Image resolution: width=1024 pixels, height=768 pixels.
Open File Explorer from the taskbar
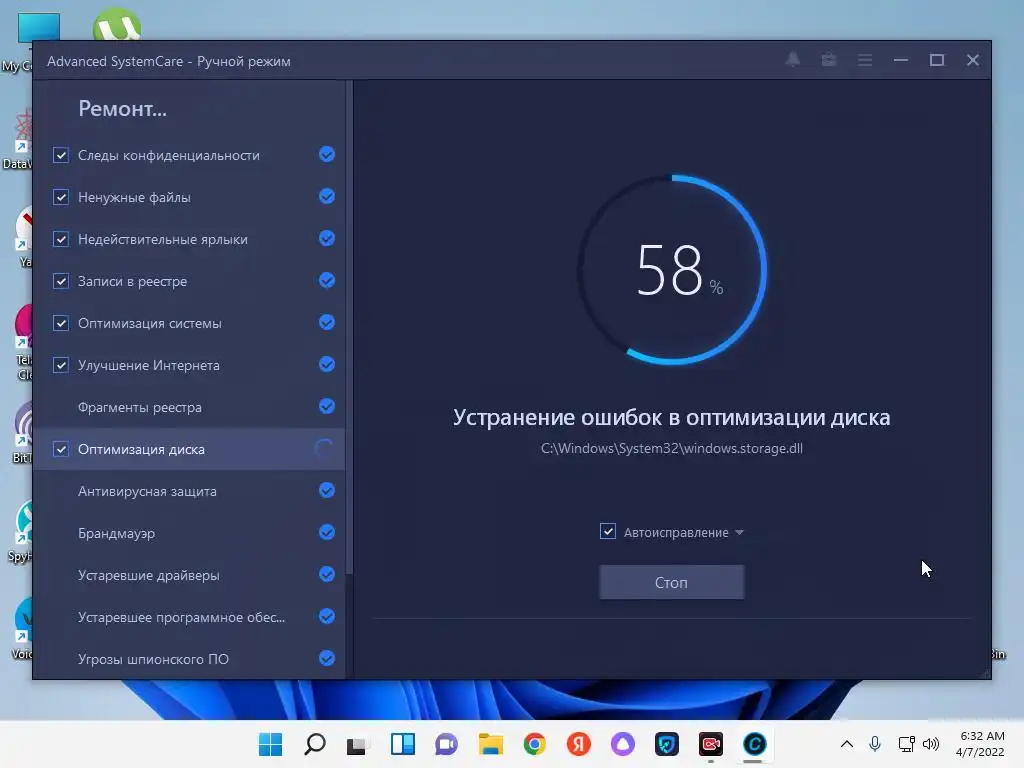(490, 744)
